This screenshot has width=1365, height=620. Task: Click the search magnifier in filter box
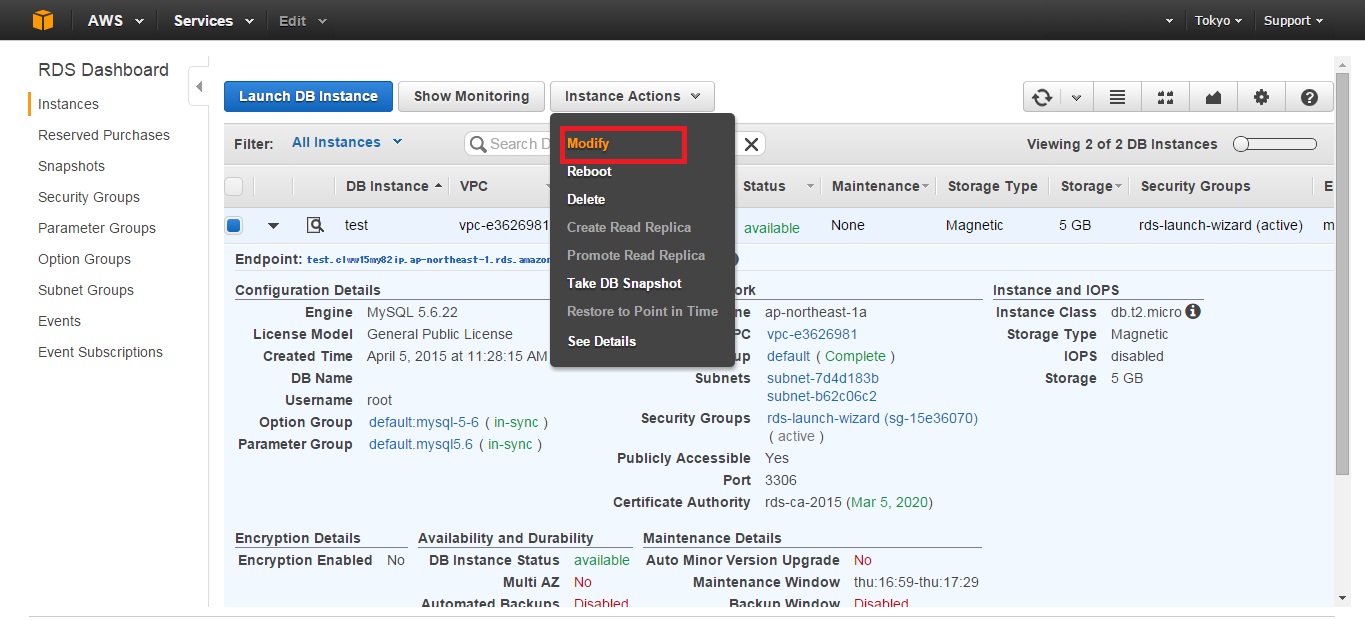point(478,144)
